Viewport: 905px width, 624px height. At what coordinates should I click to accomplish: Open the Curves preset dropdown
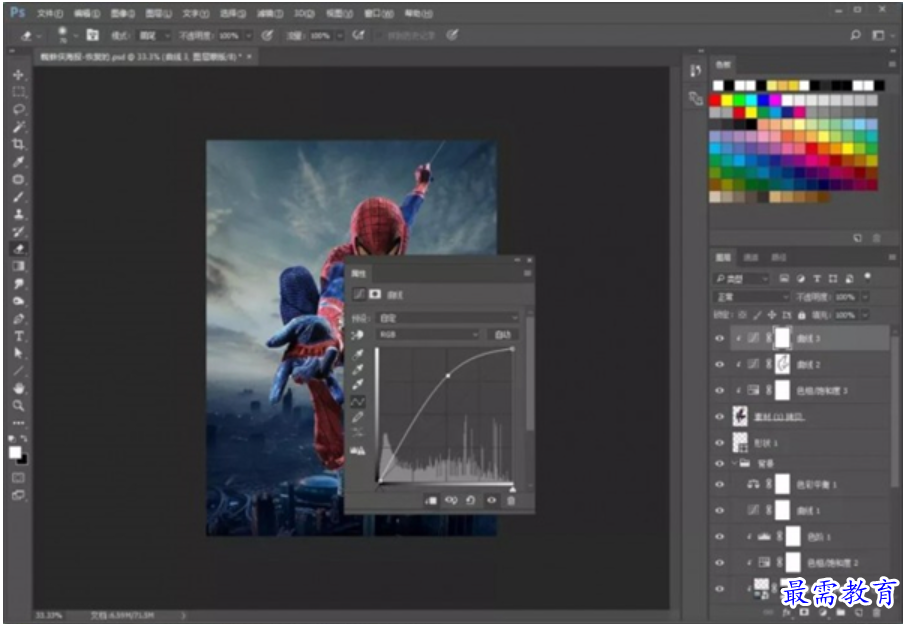tap(447, 318)
